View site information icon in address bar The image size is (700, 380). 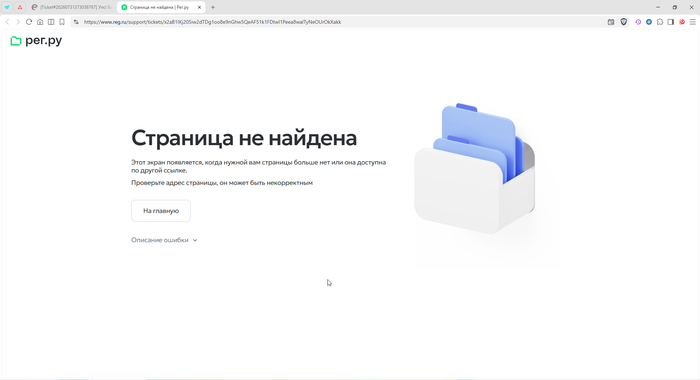pos(76,22)
